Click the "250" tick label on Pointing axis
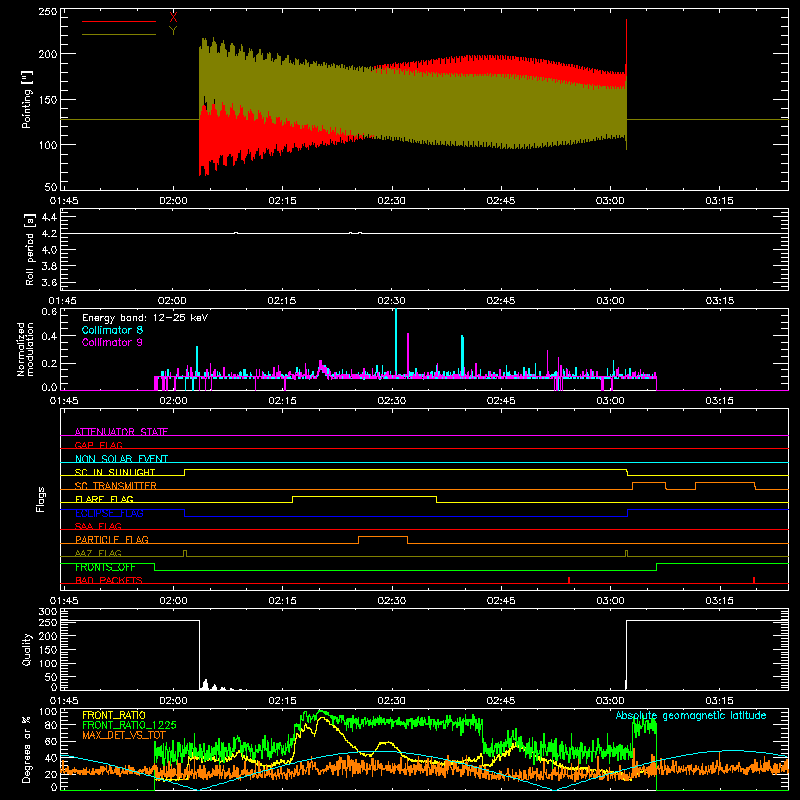 click(47, 11)
